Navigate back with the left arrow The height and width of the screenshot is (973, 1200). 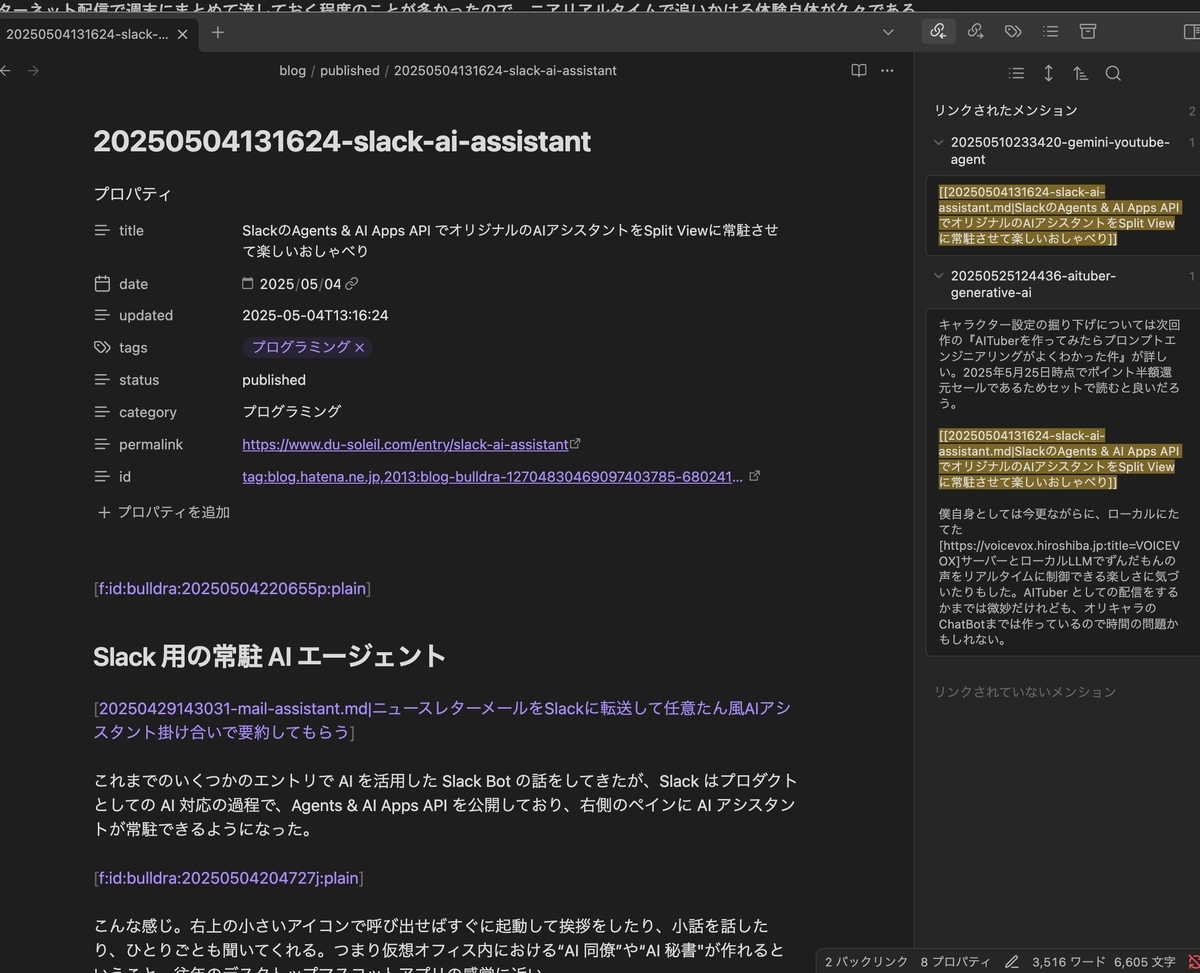6,70
